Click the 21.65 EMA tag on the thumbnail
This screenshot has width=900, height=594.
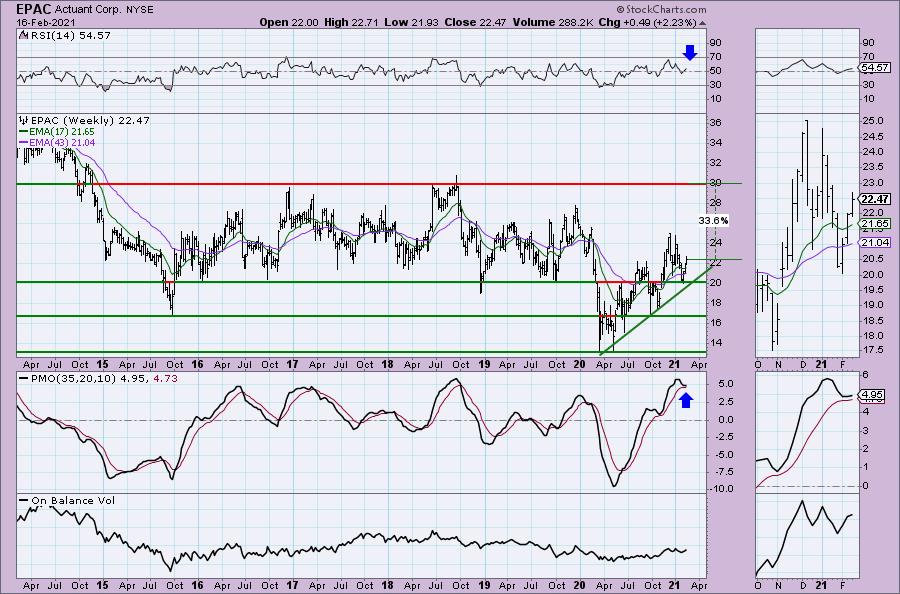pos(875,223)
